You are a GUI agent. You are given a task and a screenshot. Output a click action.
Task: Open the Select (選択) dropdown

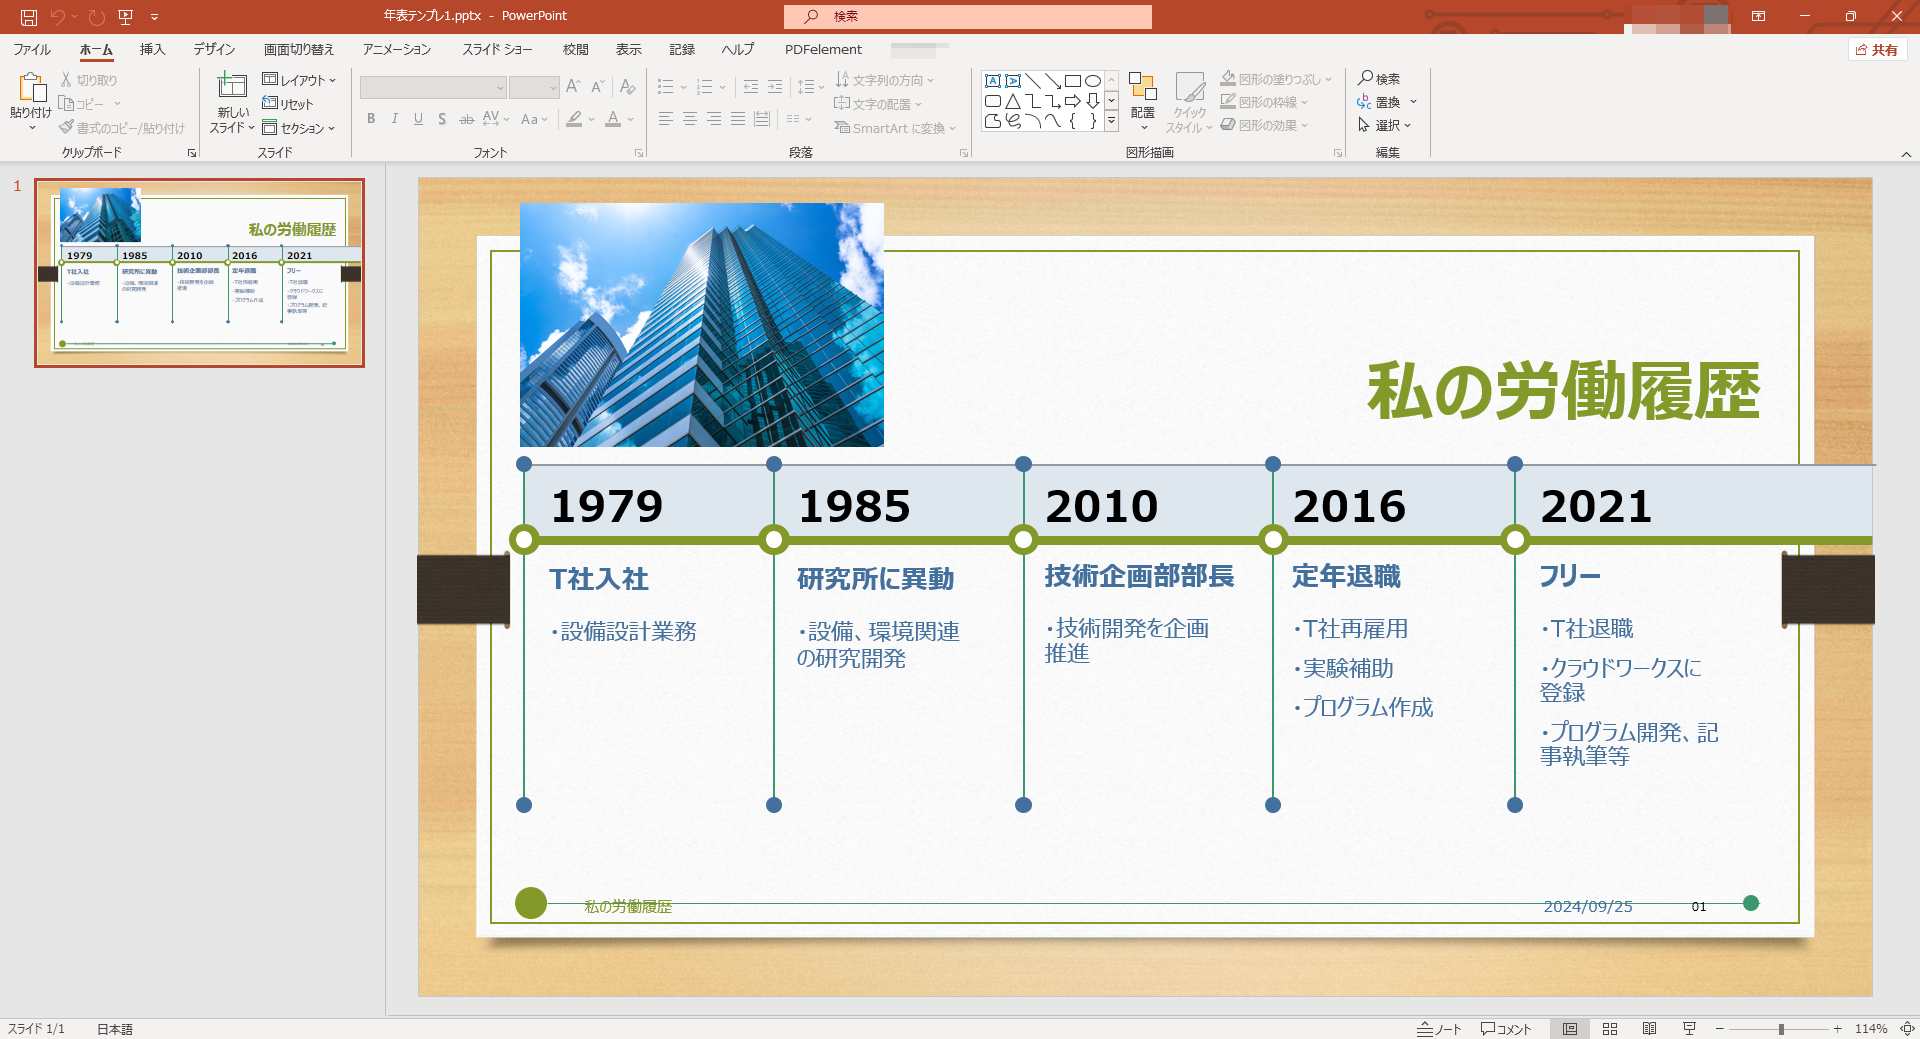click(x=1385, y=125)
